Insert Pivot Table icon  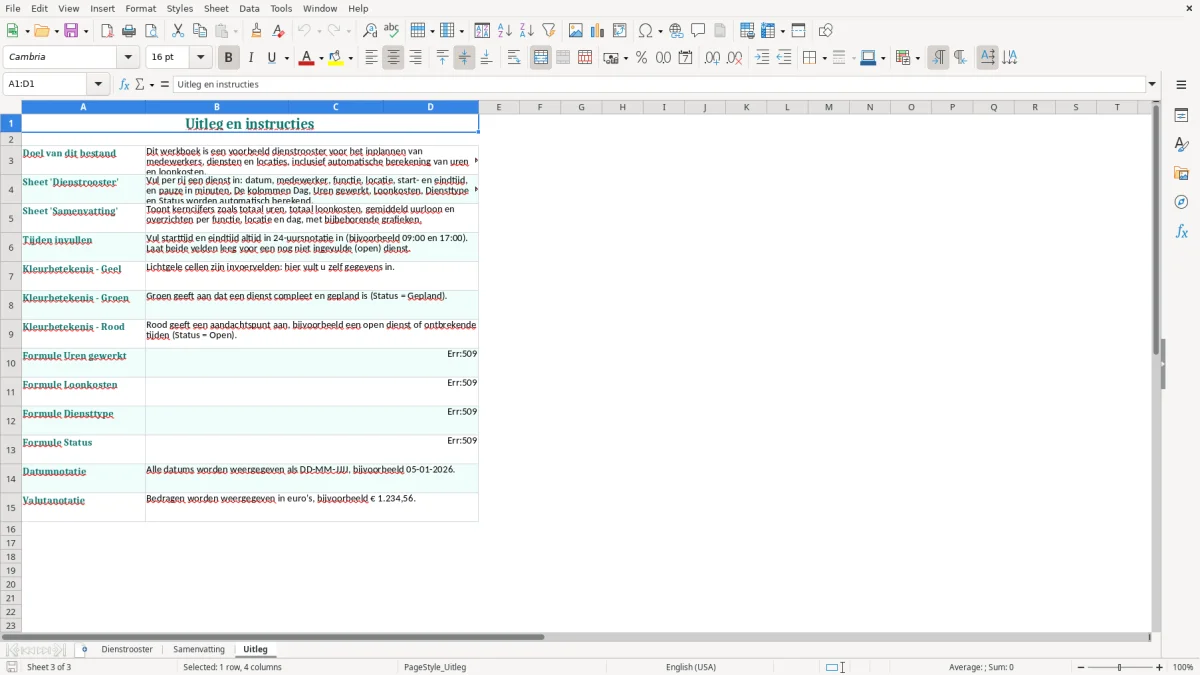click(619, 31)
